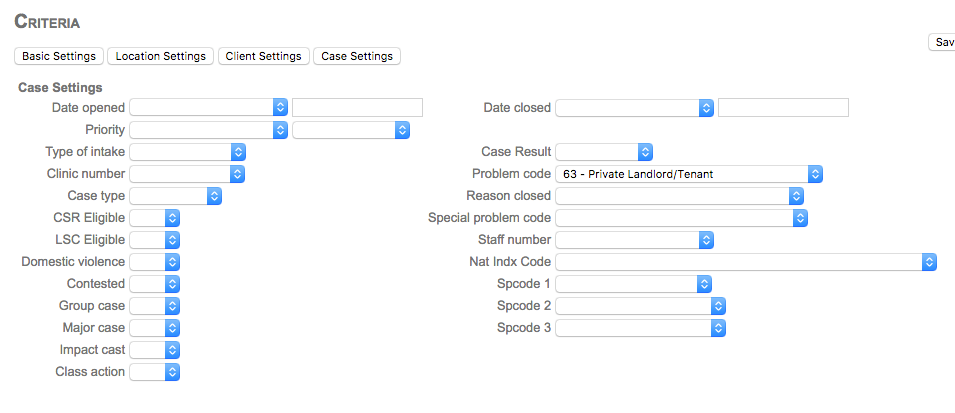Viewport: 955px width, 413px height.
Task: Open the Spcode 2 dropdown
Action: click(x=640, y=306)
